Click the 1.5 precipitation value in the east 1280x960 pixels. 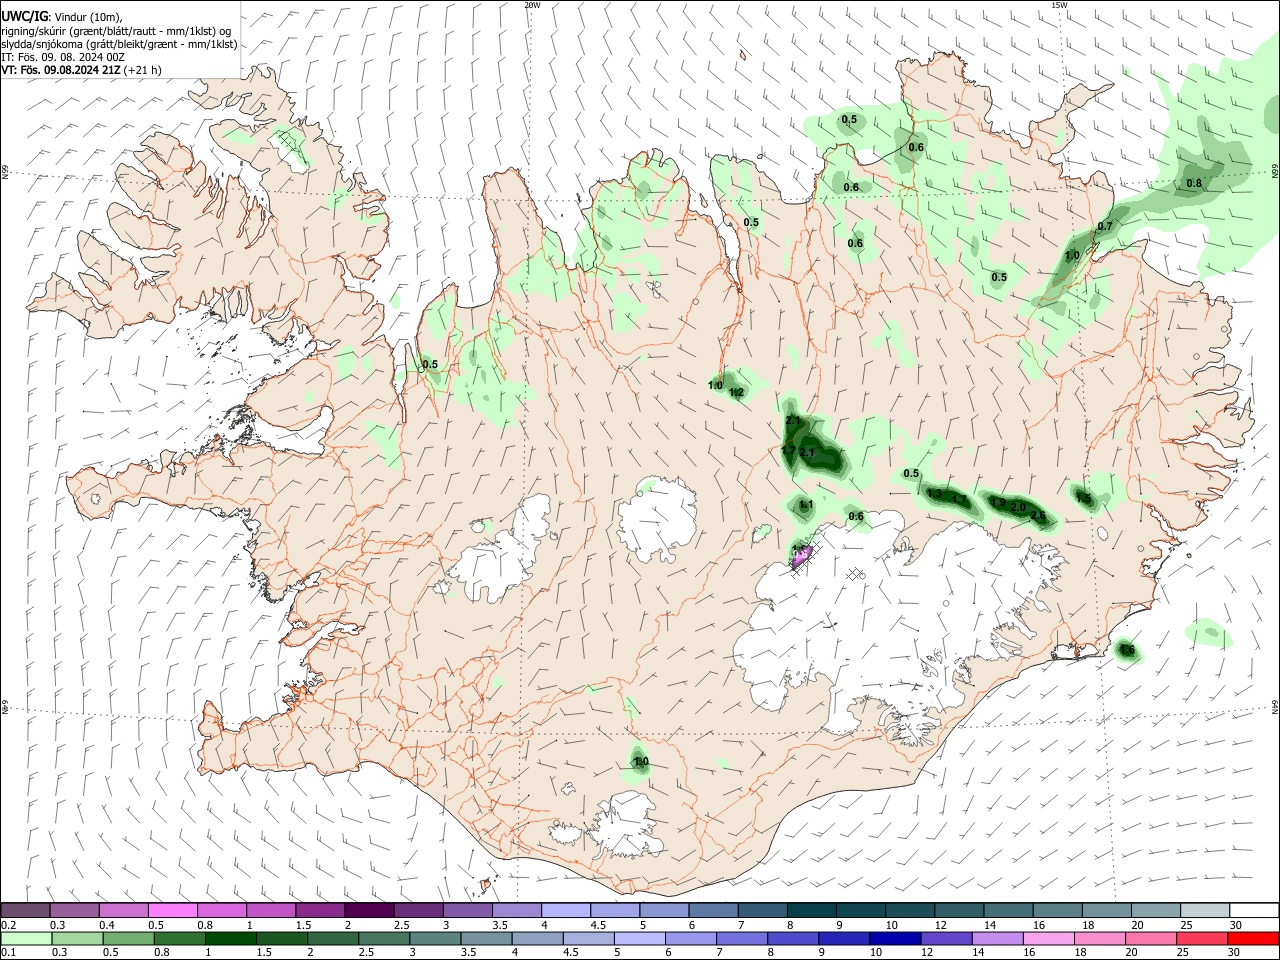coord(1084,498)
